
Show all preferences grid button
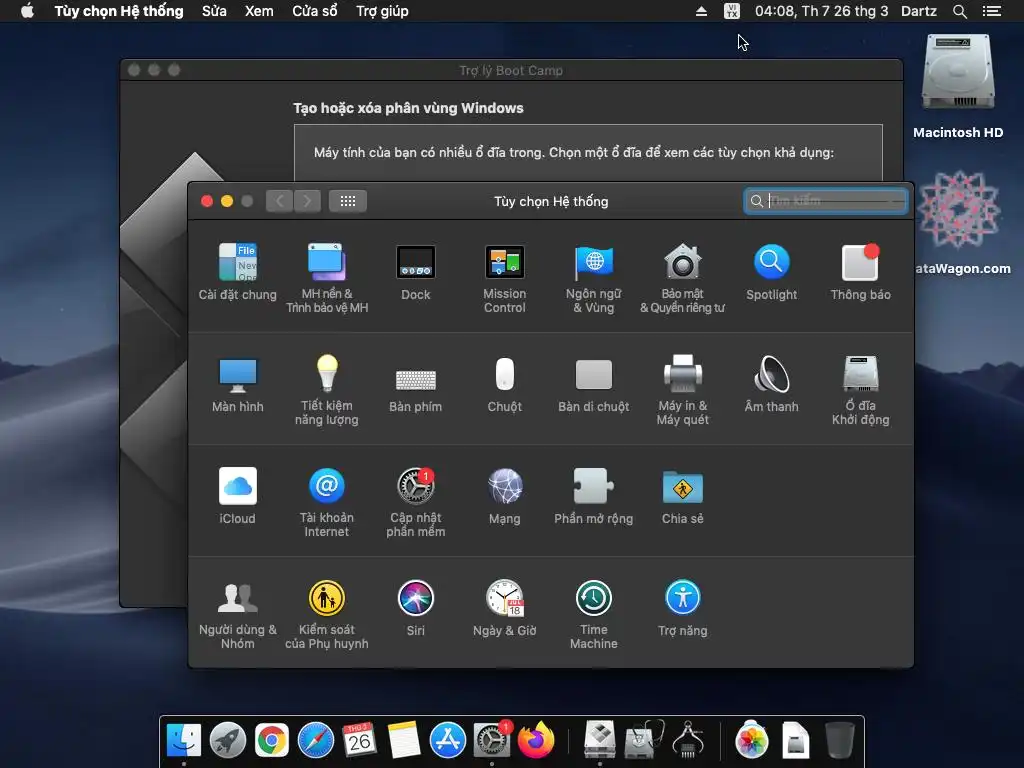(348, 201)
